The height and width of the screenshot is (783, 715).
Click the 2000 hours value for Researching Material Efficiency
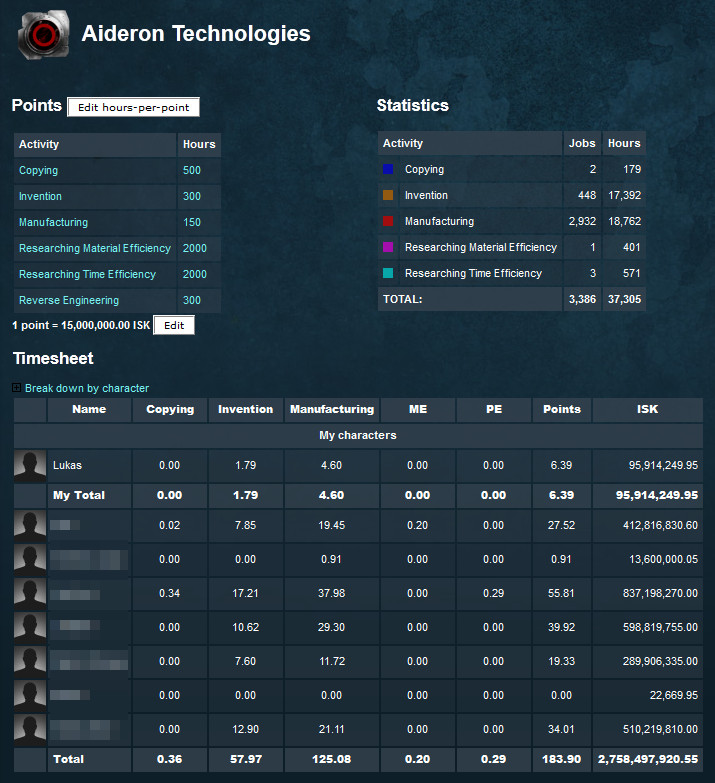195,248
